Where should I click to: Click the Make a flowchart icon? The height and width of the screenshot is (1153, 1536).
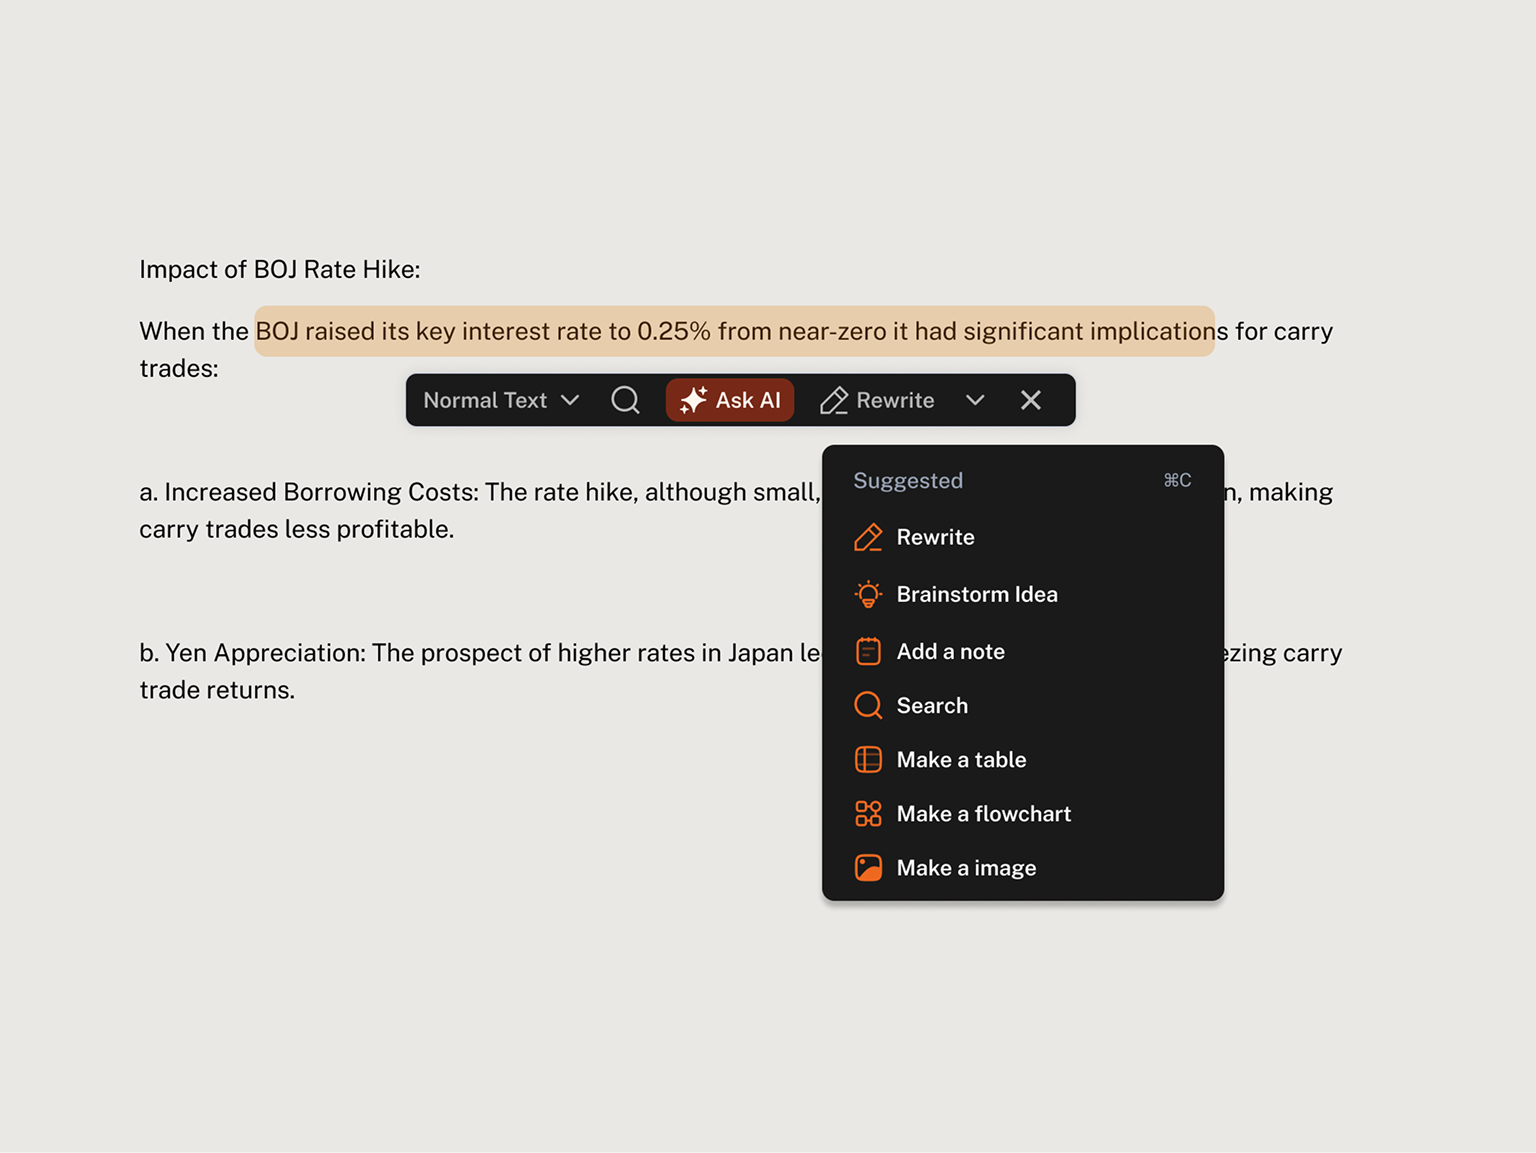coord(868,814)
